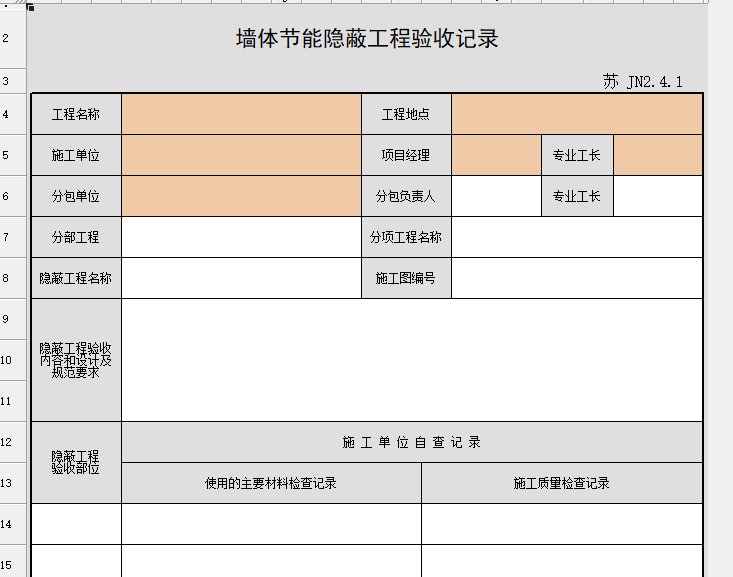Click the empty cell beside 分部工程
This screenshot has width=733, height=577.
(241, 237)
